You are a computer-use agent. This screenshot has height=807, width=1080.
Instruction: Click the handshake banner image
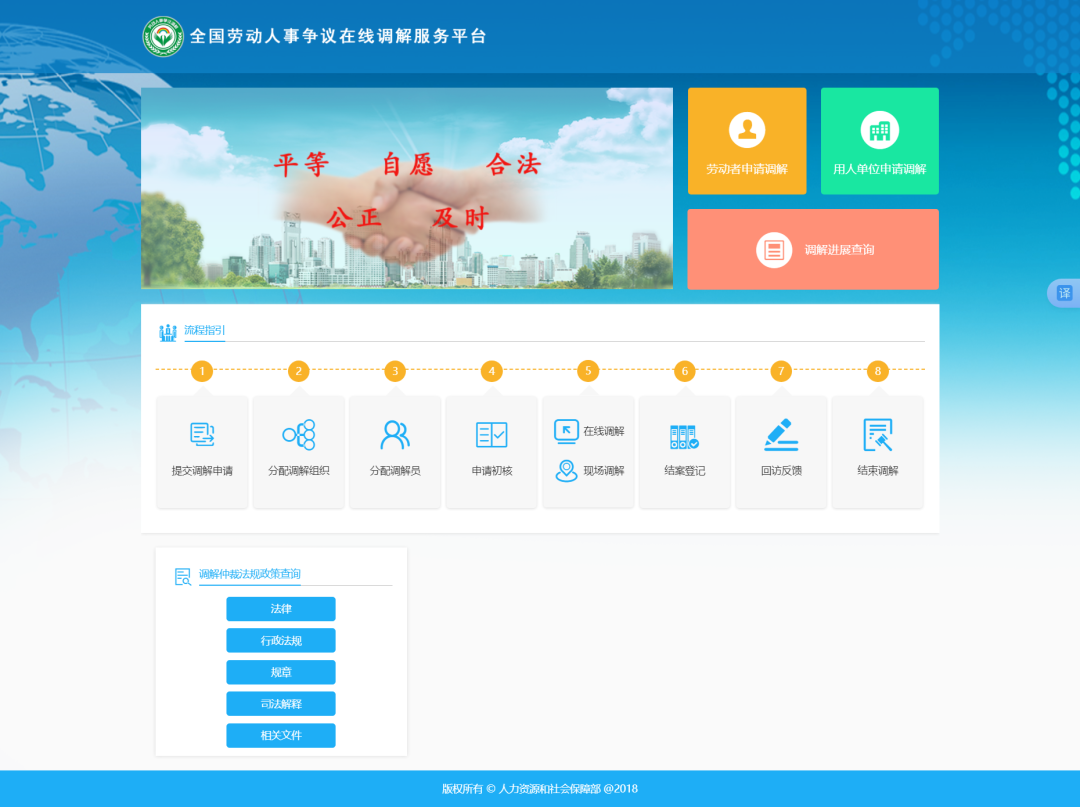[407, 188]
